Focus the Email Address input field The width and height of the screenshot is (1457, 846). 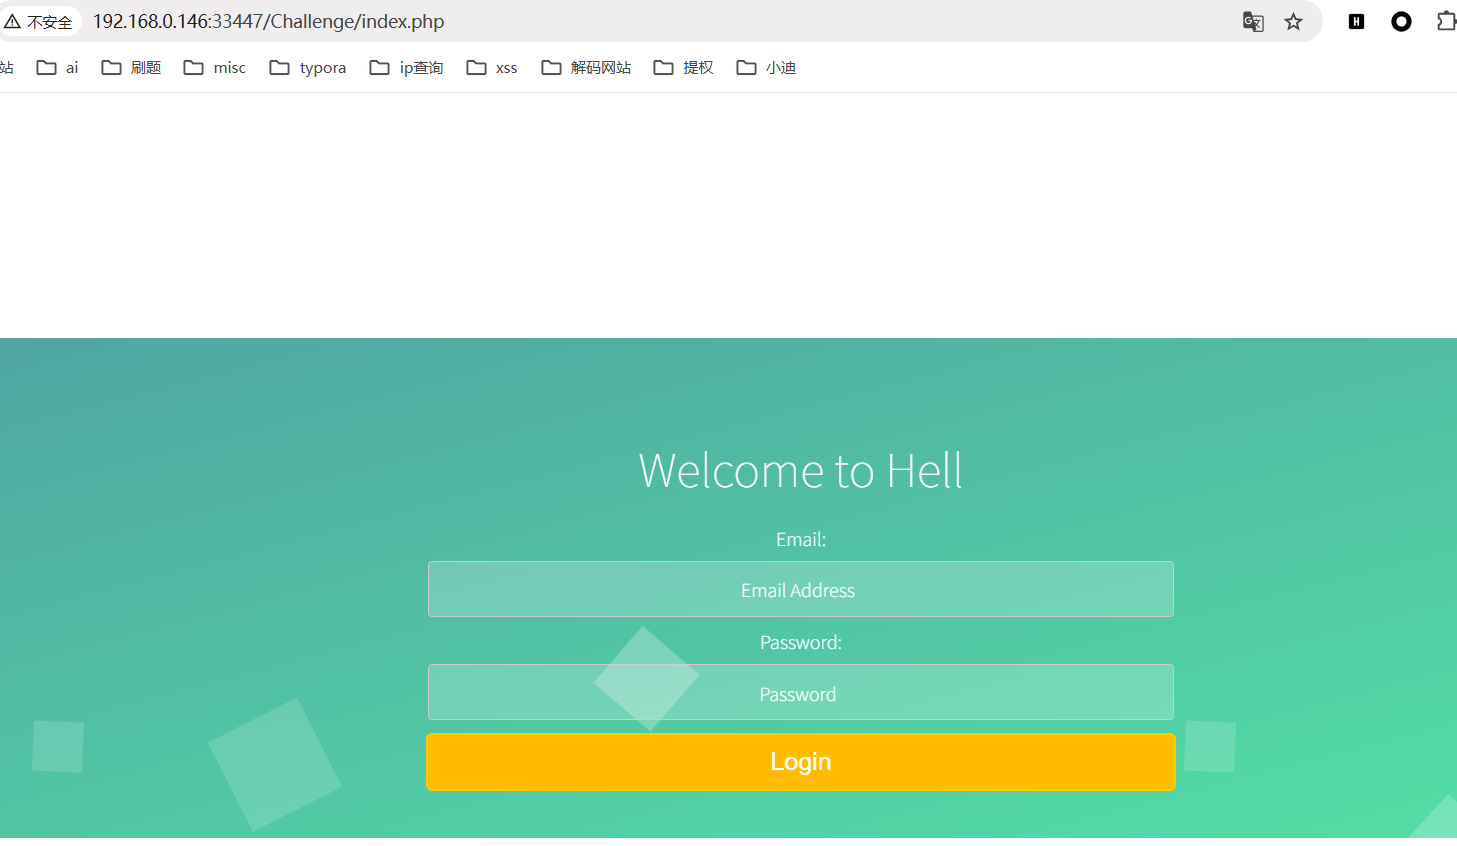click(800, 589)
